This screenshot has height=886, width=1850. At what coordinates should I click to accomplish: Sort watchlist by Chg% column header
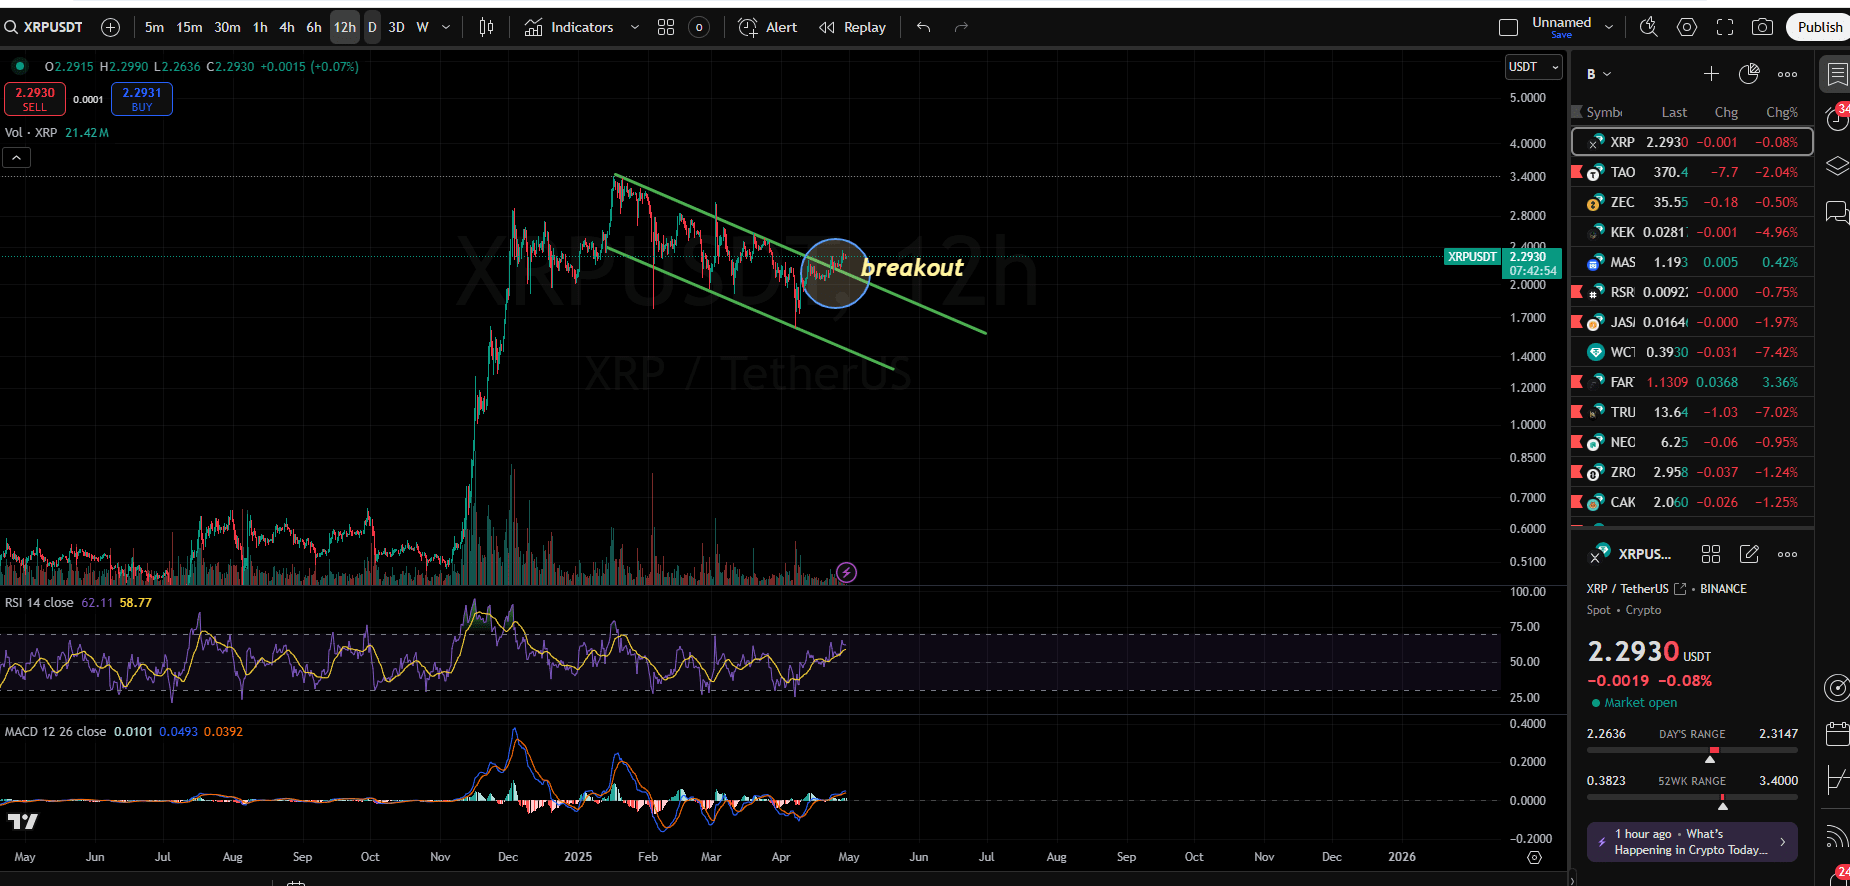tap(1781, 112)
